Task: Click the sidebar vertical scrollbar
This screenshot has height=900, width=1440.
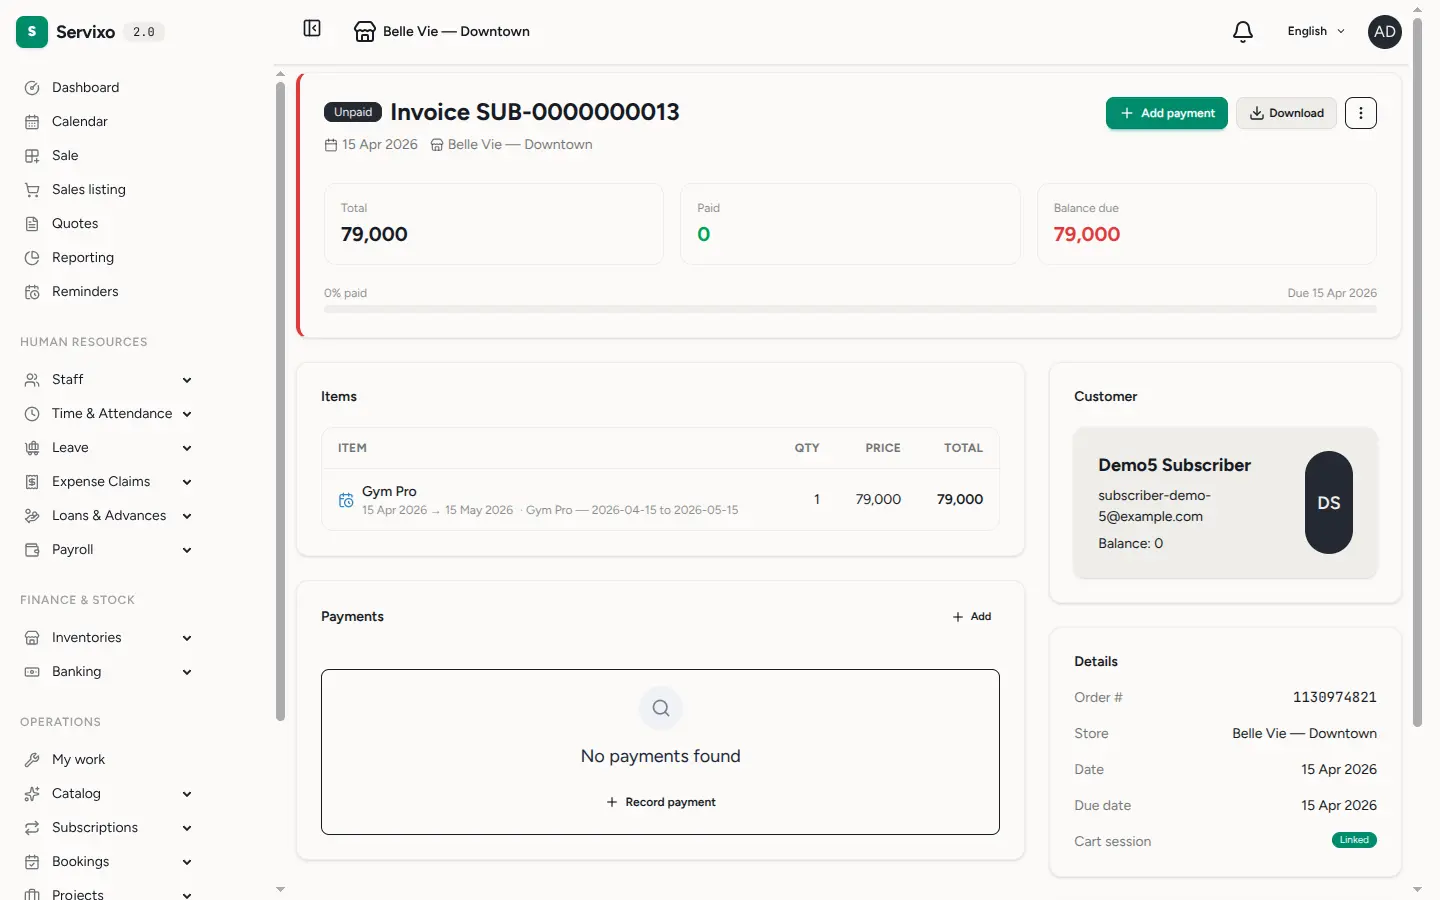Action: click(280, 400)
